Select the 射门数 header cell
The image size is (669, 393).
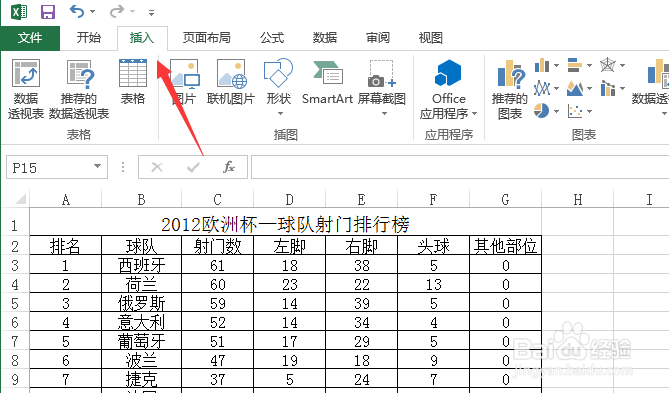218,246
